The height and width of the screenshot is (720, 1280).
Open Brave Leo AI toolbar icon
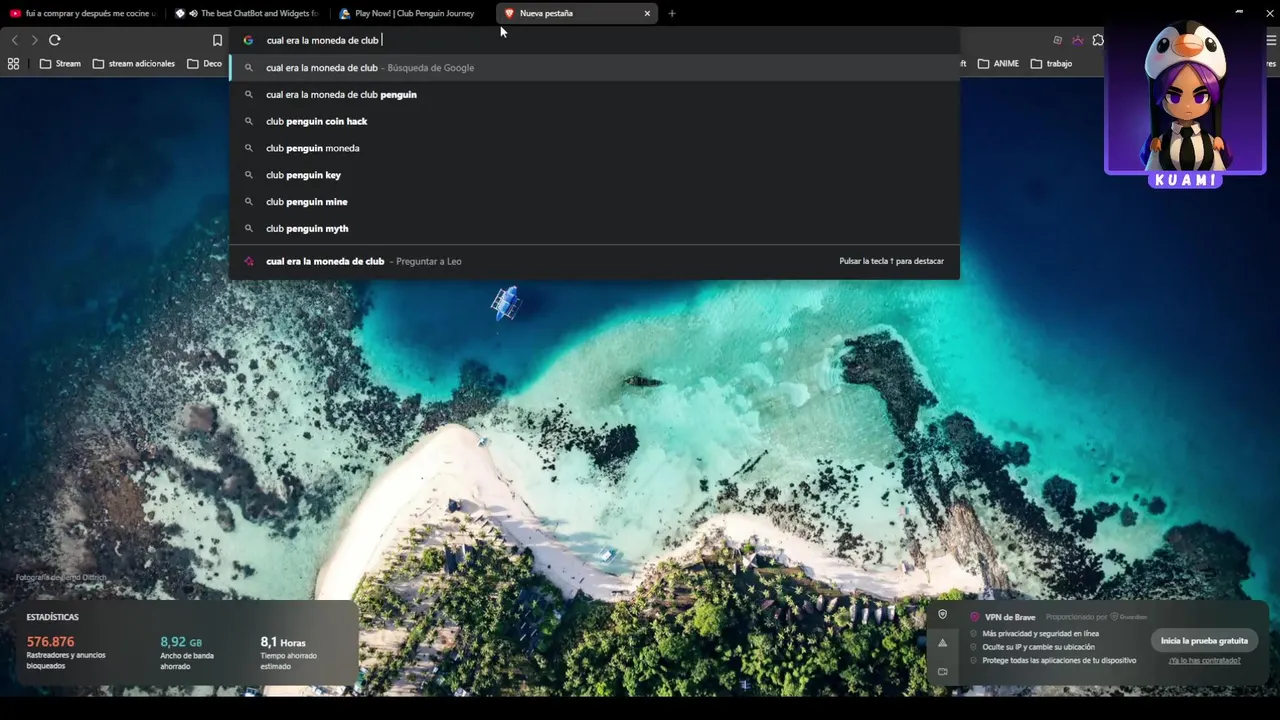[x=1078, y=40]
